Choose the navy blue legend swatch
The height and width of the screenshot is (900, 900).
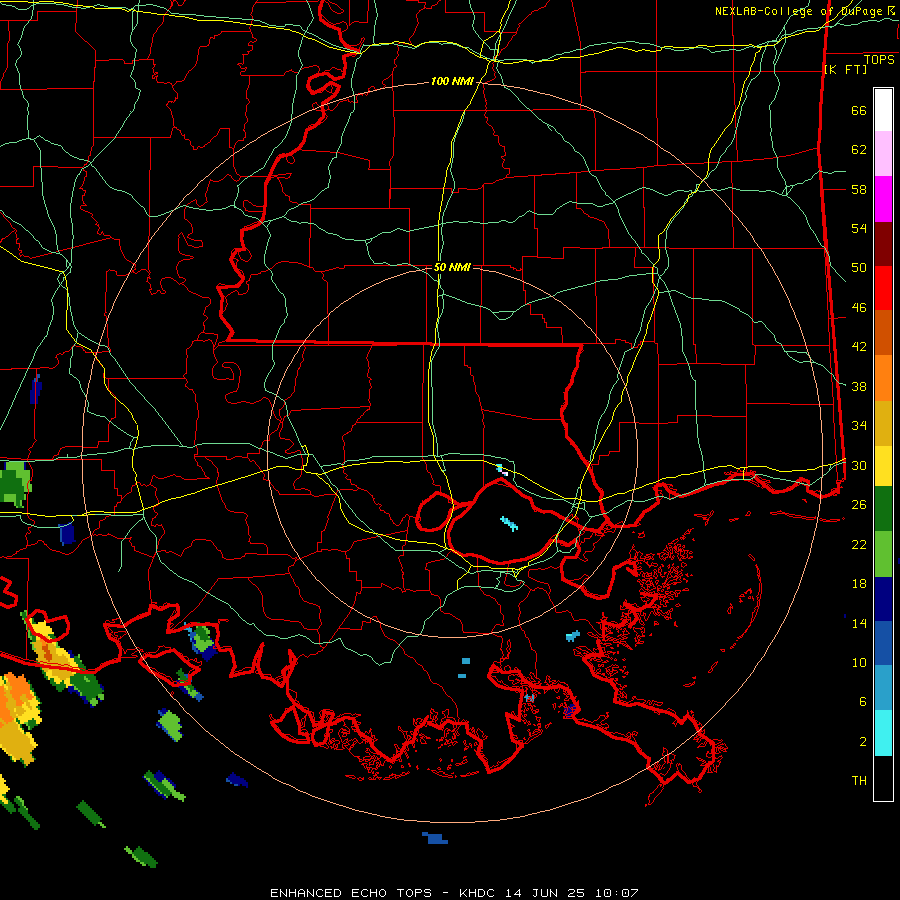pyautogui.click(x=883, y=599)
